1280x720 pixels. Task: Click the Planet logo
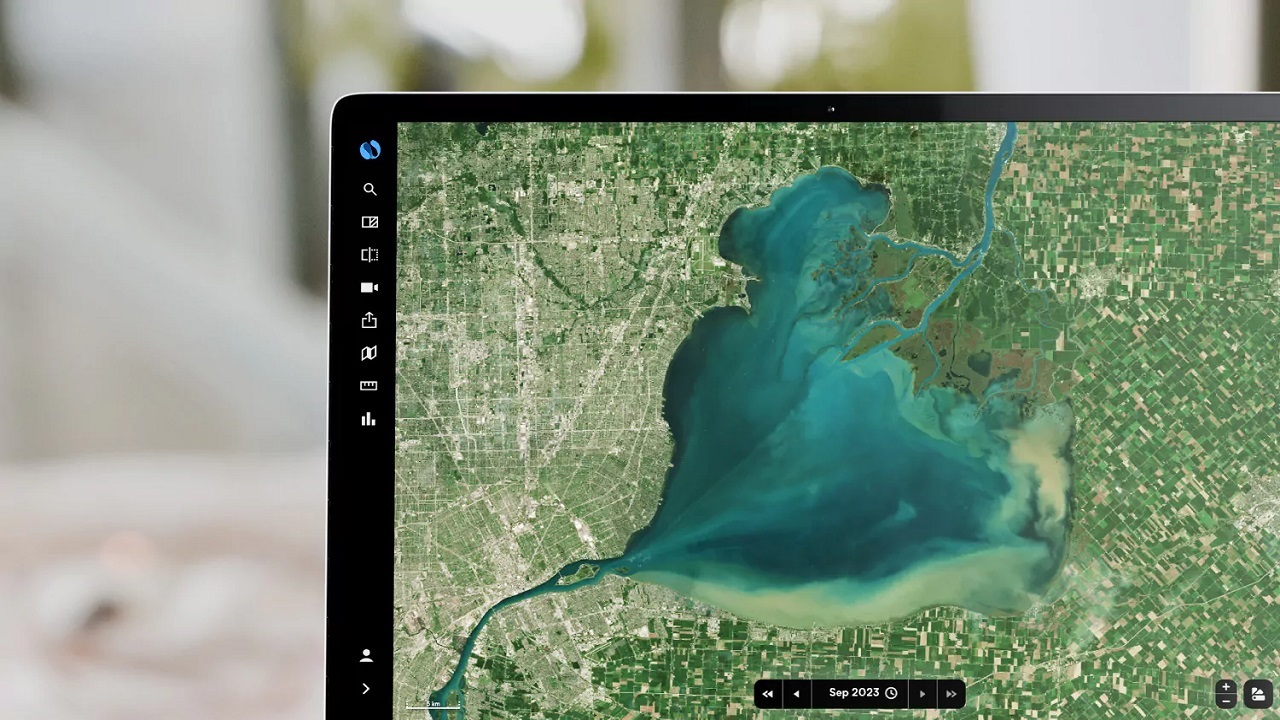370,150
